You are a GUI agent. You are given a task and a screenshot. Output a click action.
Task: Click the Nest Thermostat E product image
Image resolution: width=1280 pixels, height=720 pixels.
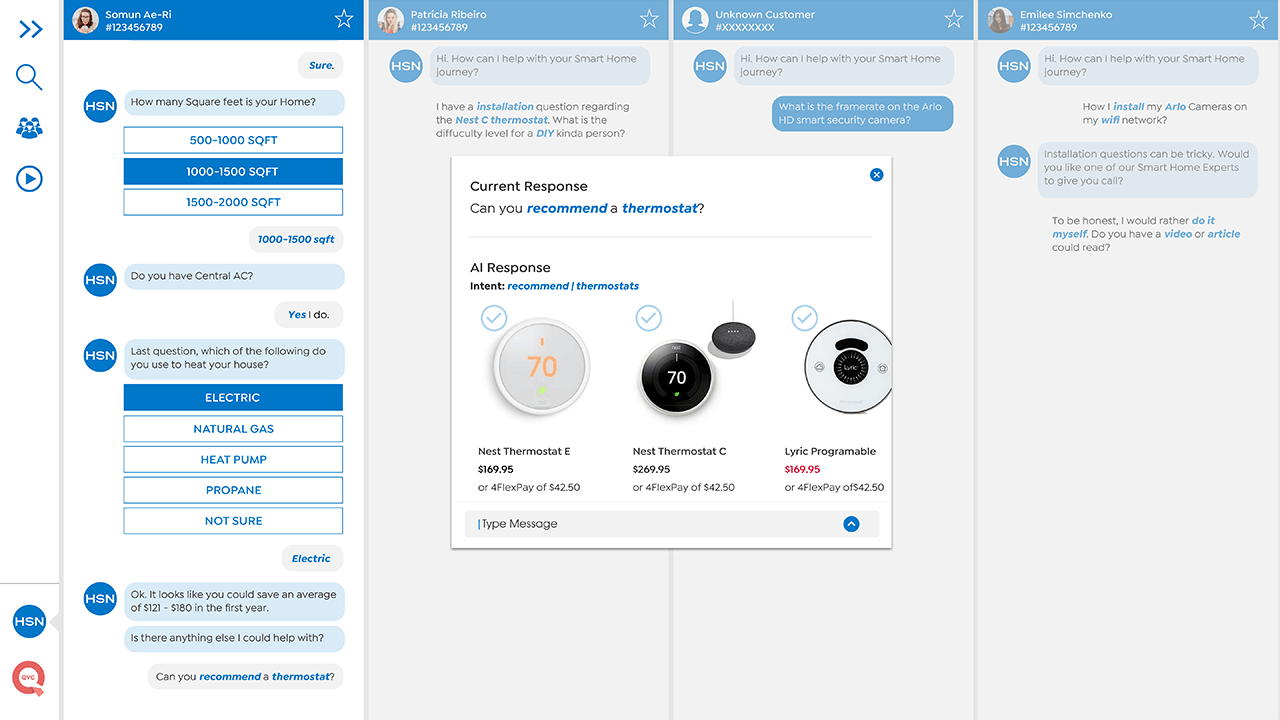541,365
